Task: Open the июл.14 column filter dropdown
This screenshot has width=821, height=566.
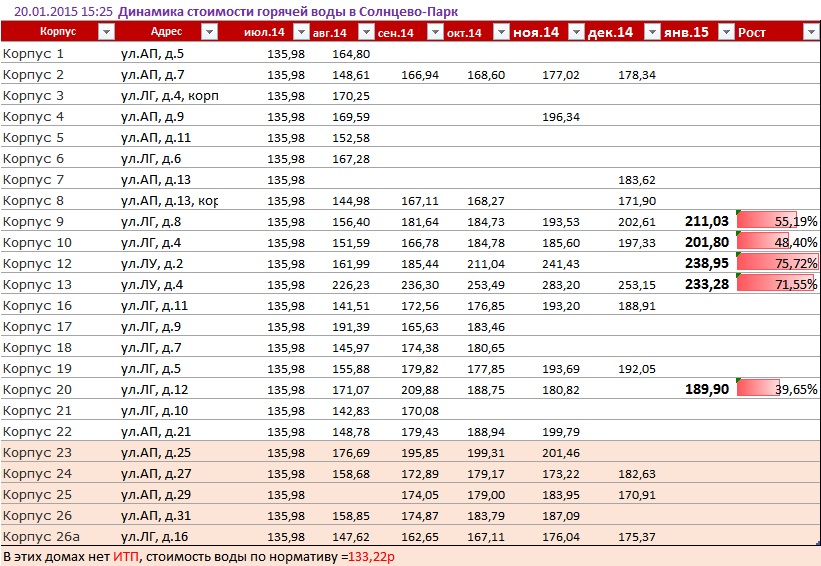Action: tap(301, 32)
